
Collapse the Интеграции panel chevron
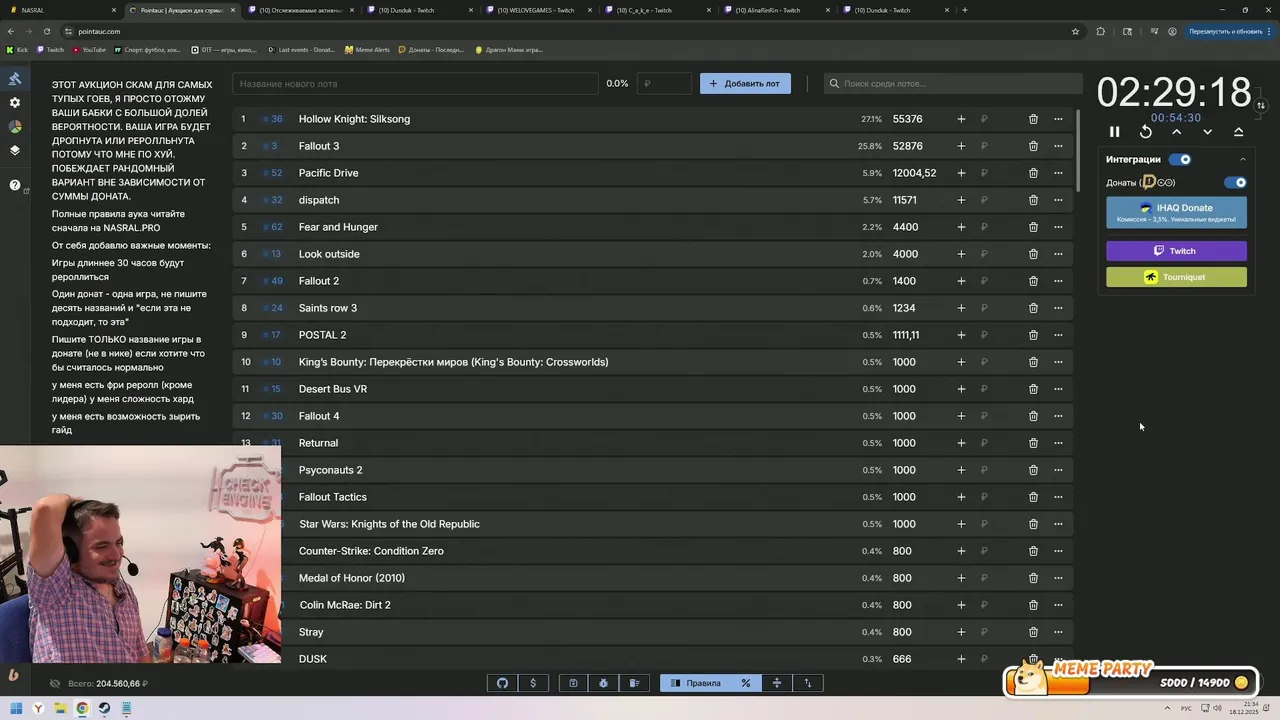1243,159
